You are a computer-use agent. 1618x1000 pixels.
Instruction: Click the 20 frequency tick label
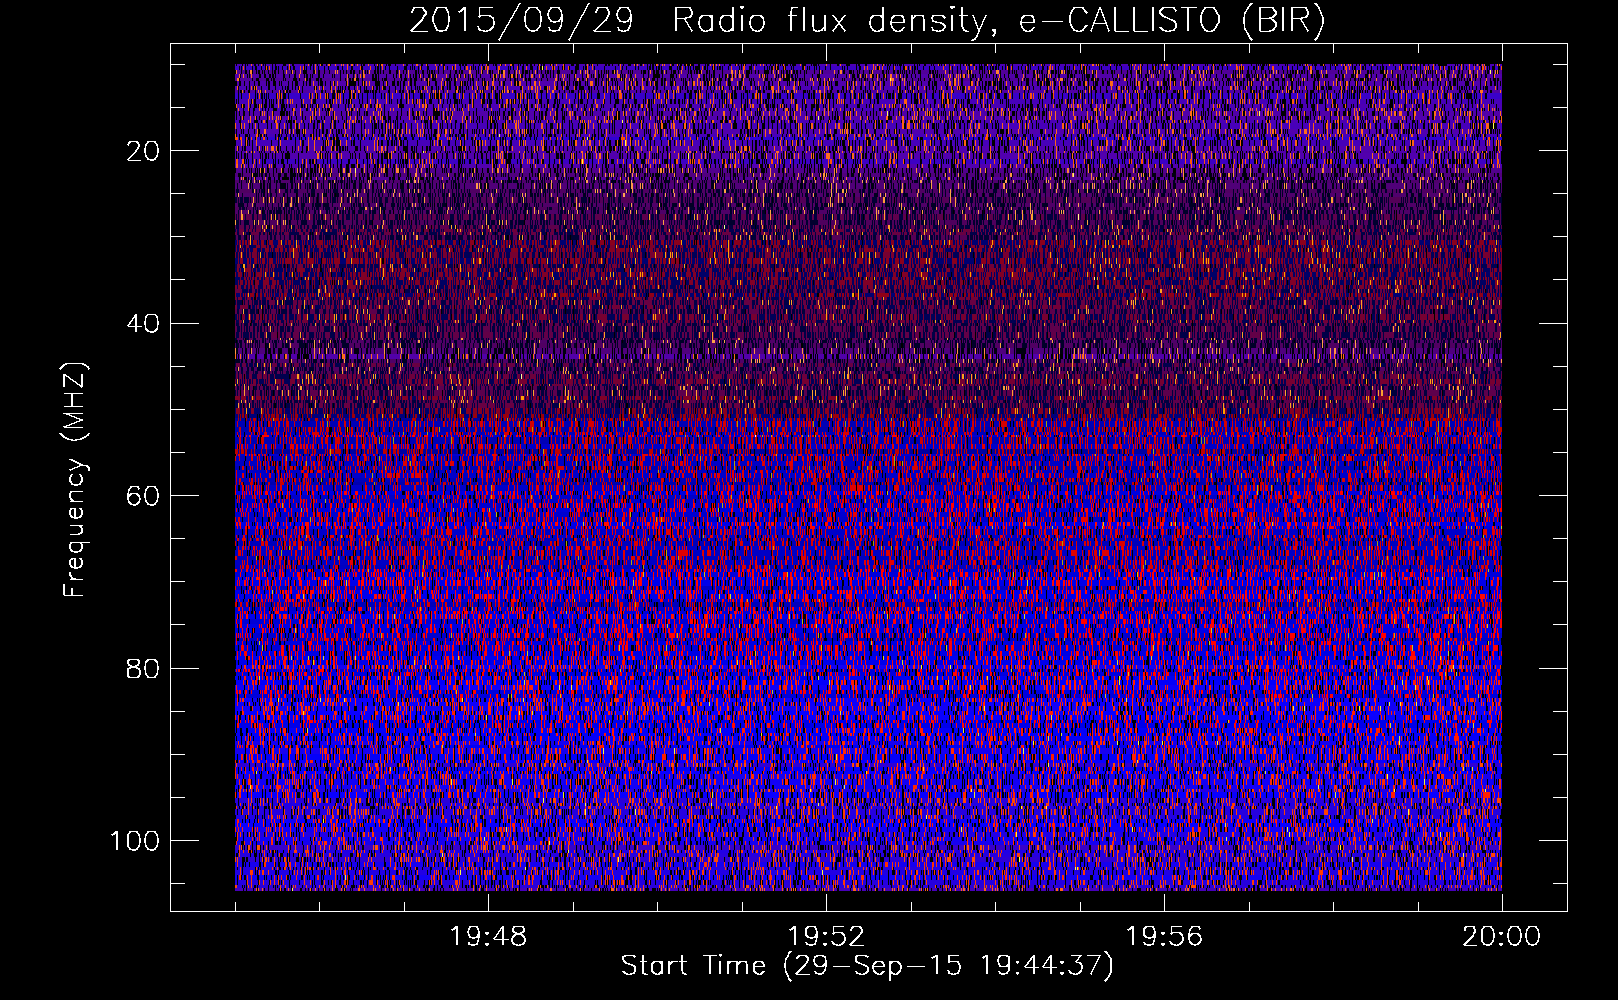tap(144, 151)
